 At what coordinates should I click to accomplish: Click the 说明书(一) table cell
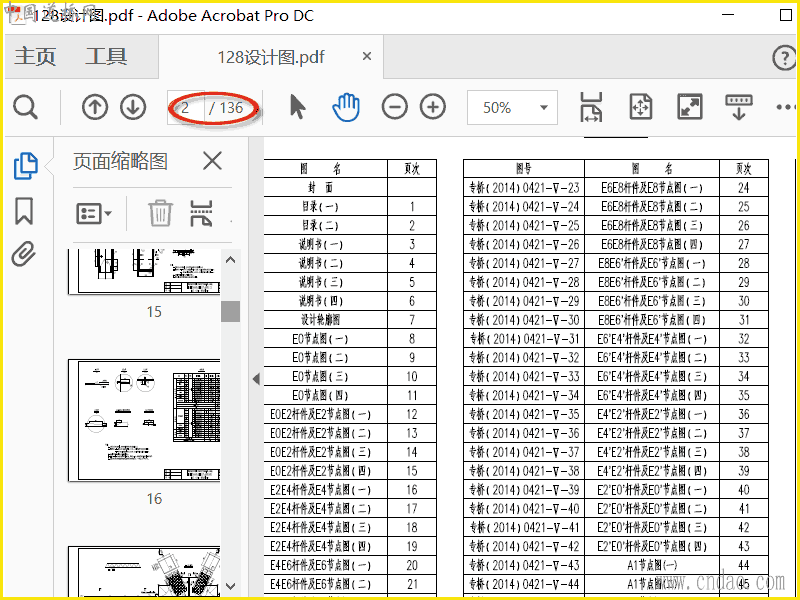pyautogui.click(x=326, y=244)
